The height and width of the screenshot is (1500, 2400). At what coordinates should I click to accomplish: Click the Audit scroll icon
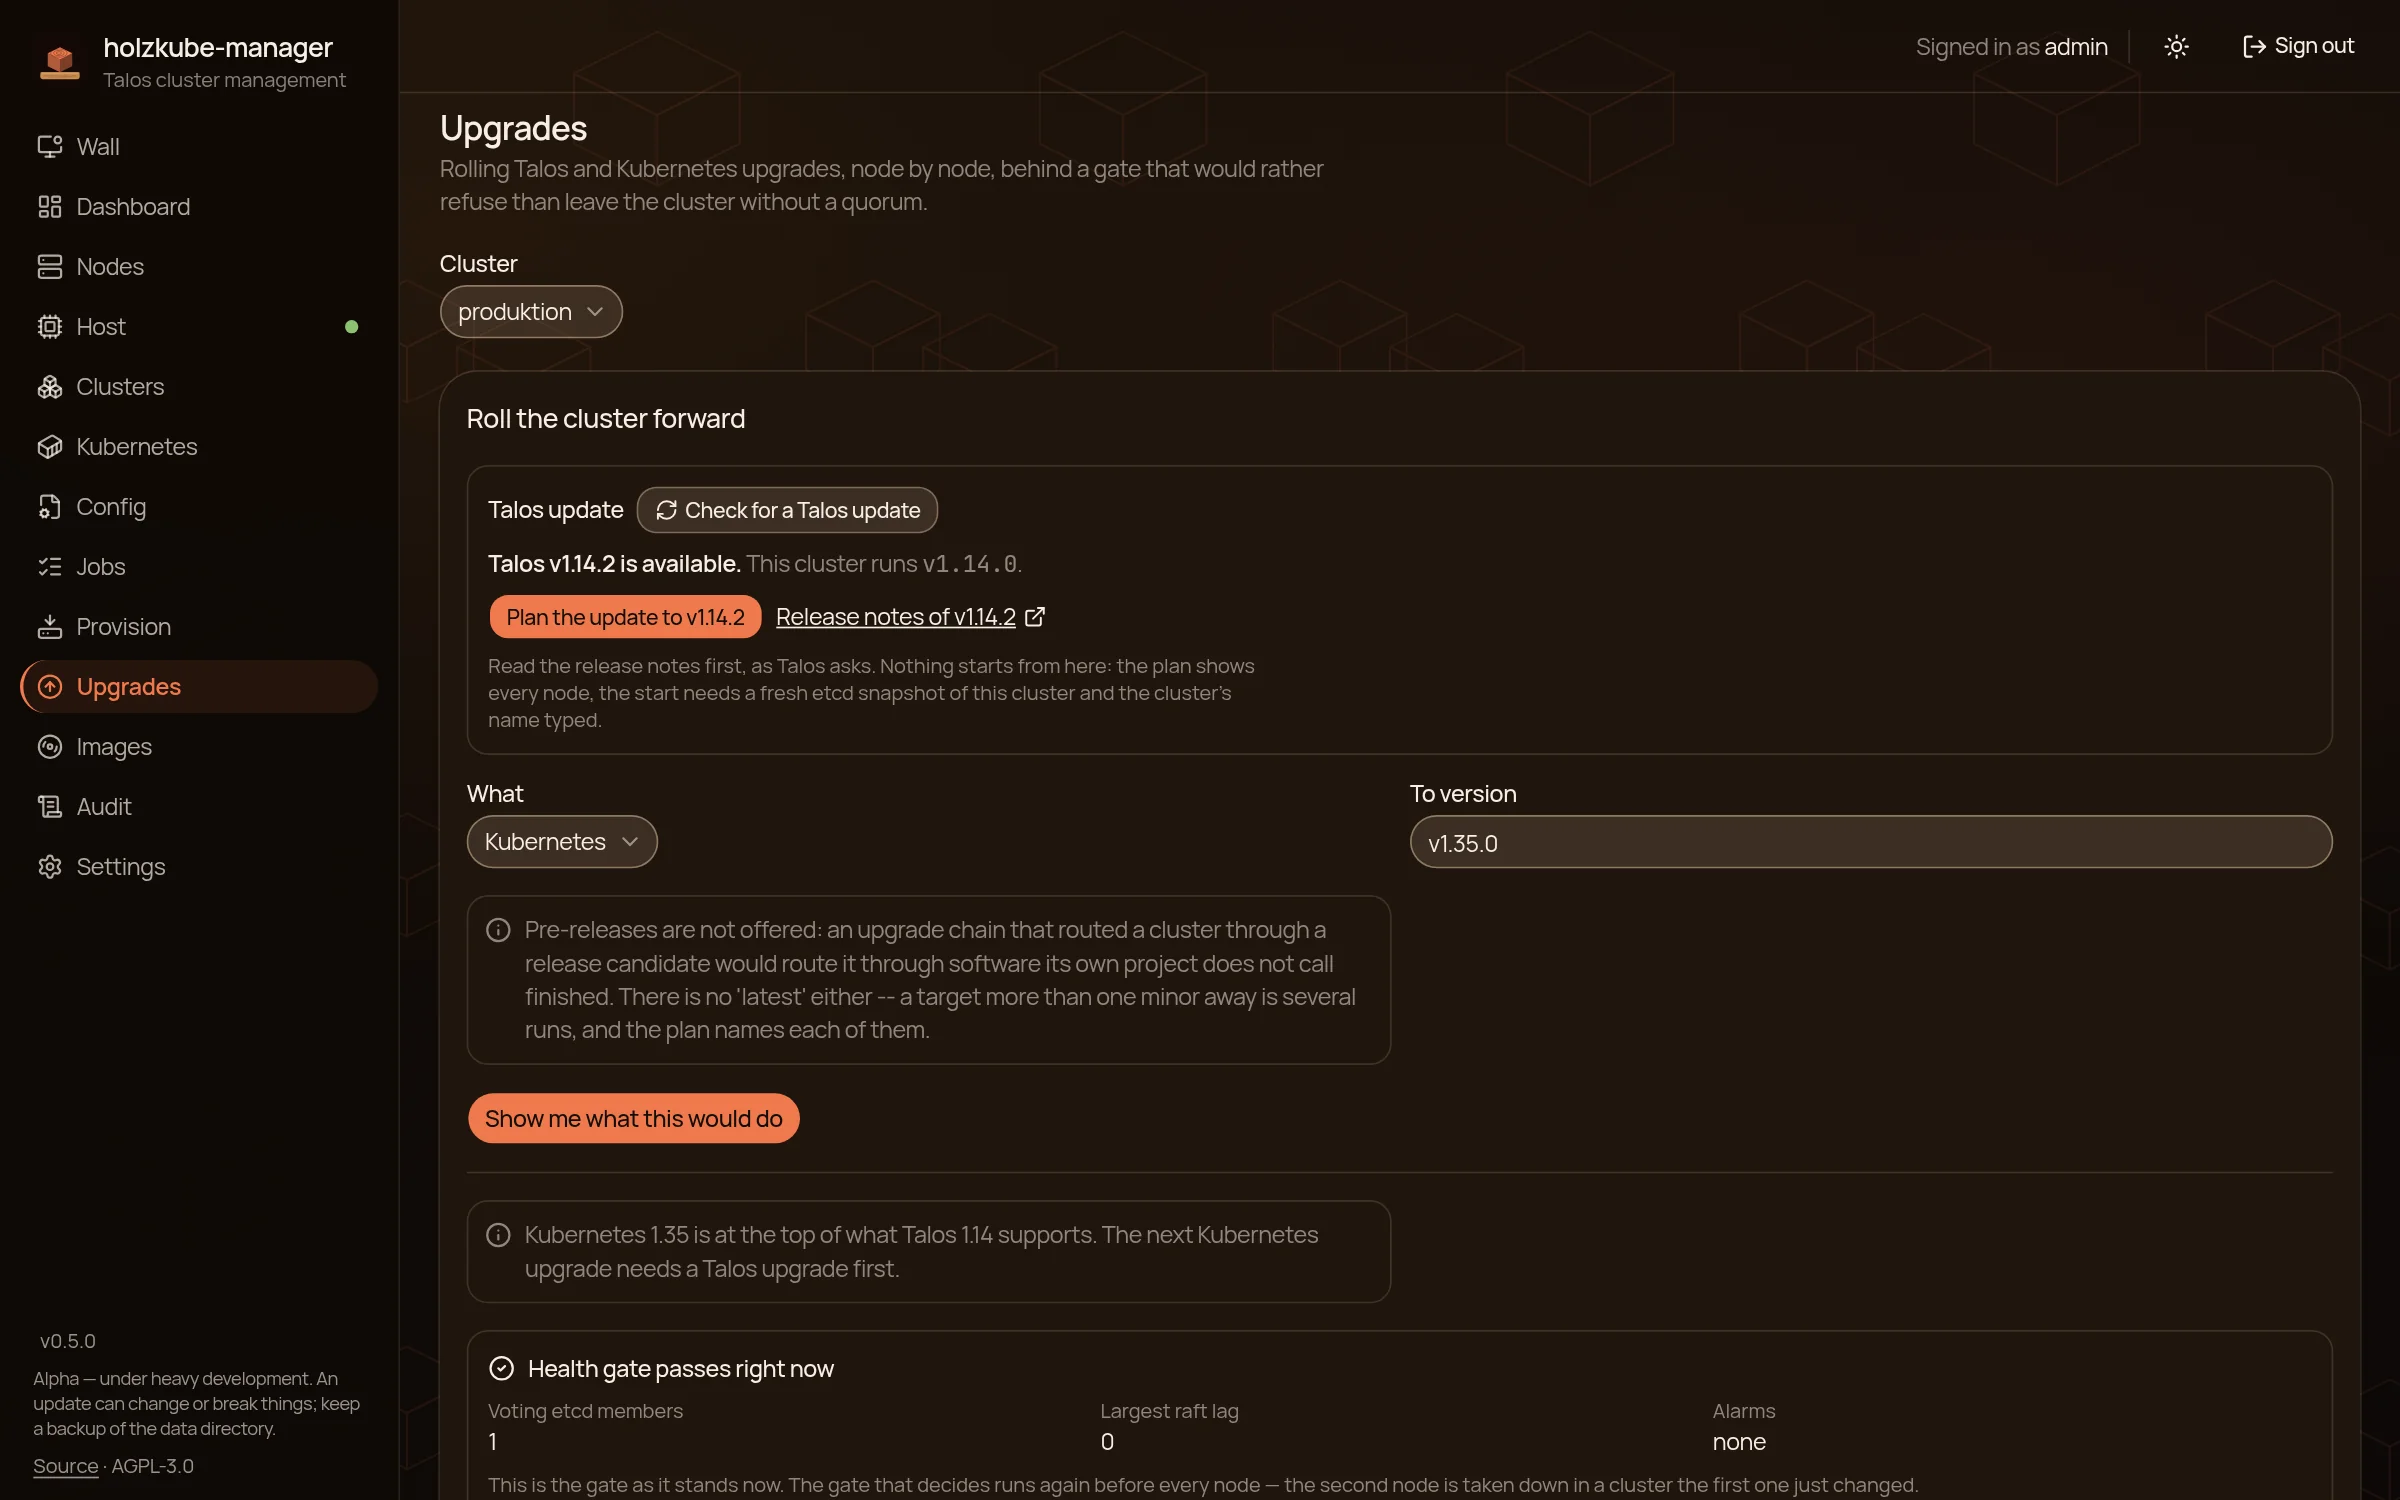(x=50, y=807)
